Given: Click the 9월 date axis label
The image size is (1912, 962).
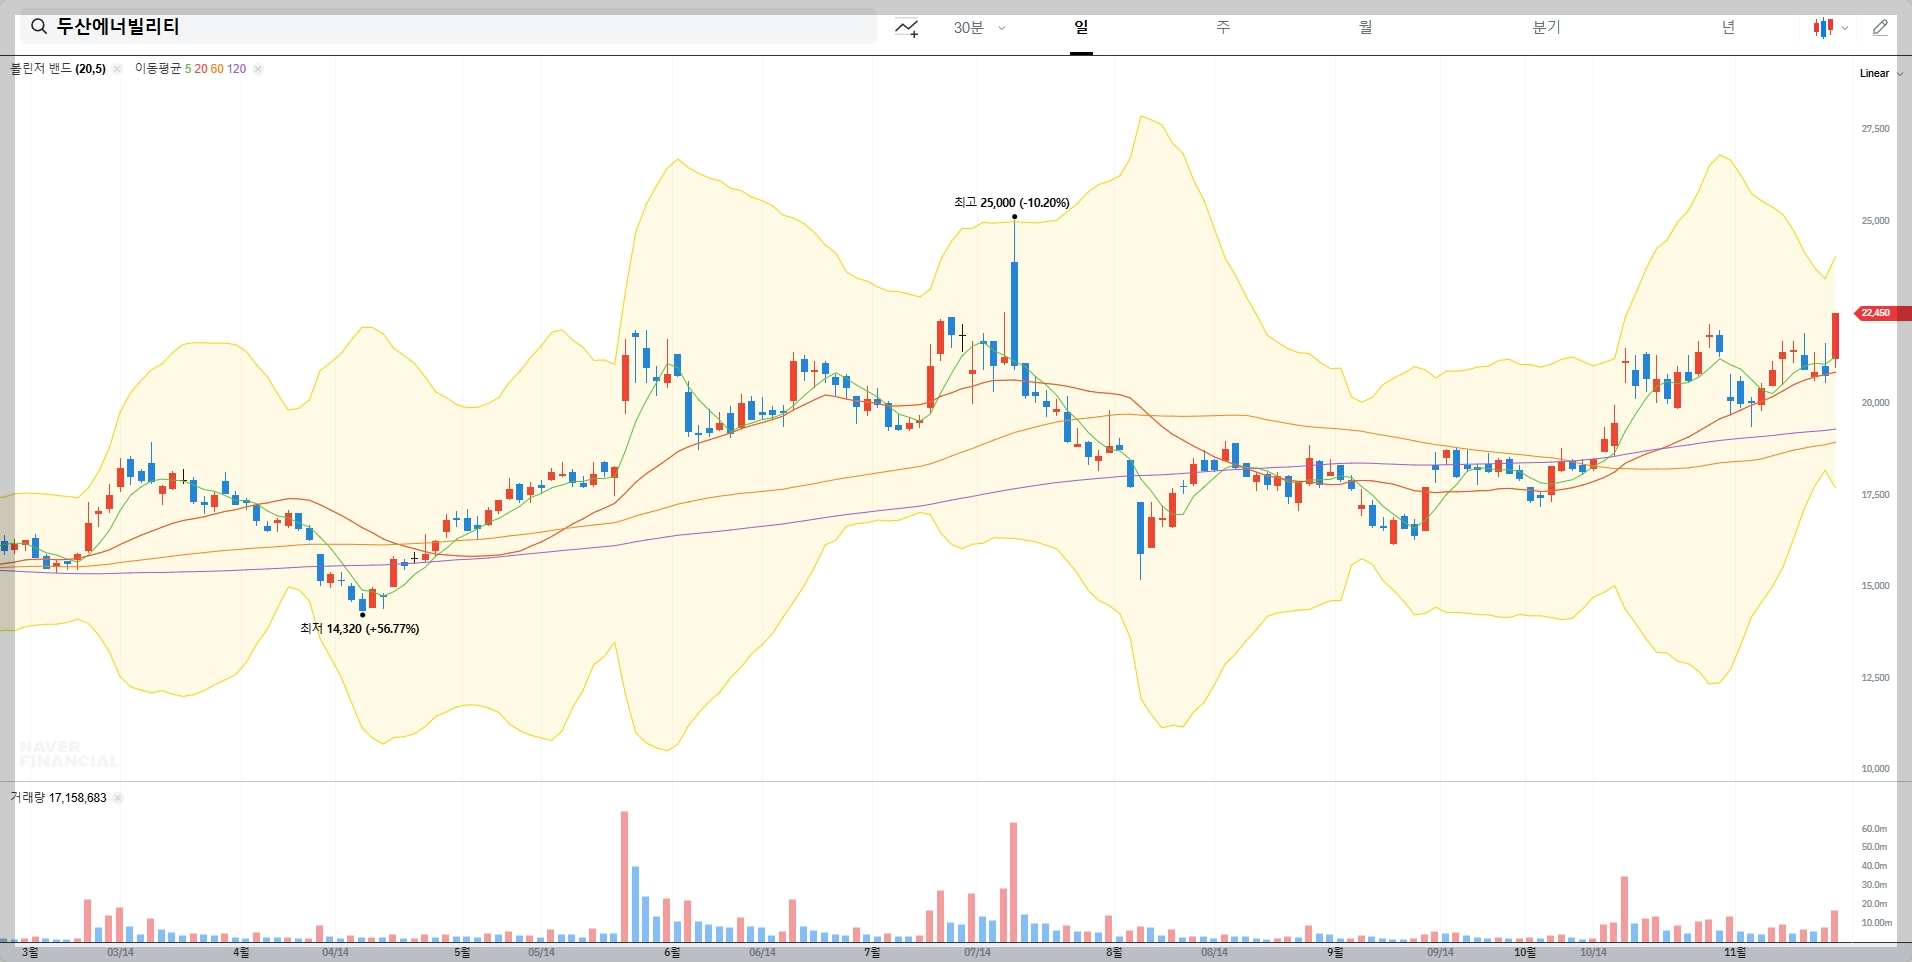Looking at the screenshot, I should click(1335, 952).
